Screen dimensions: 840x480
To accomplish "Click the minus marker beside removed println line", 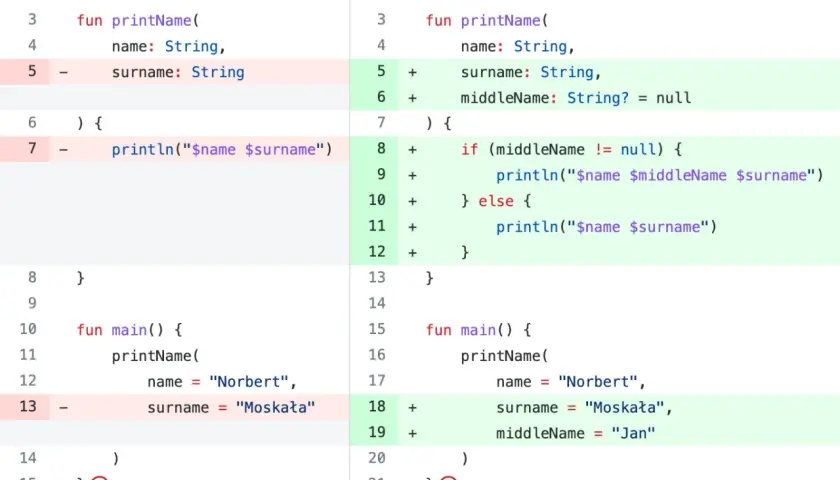I will pos(63,149).
